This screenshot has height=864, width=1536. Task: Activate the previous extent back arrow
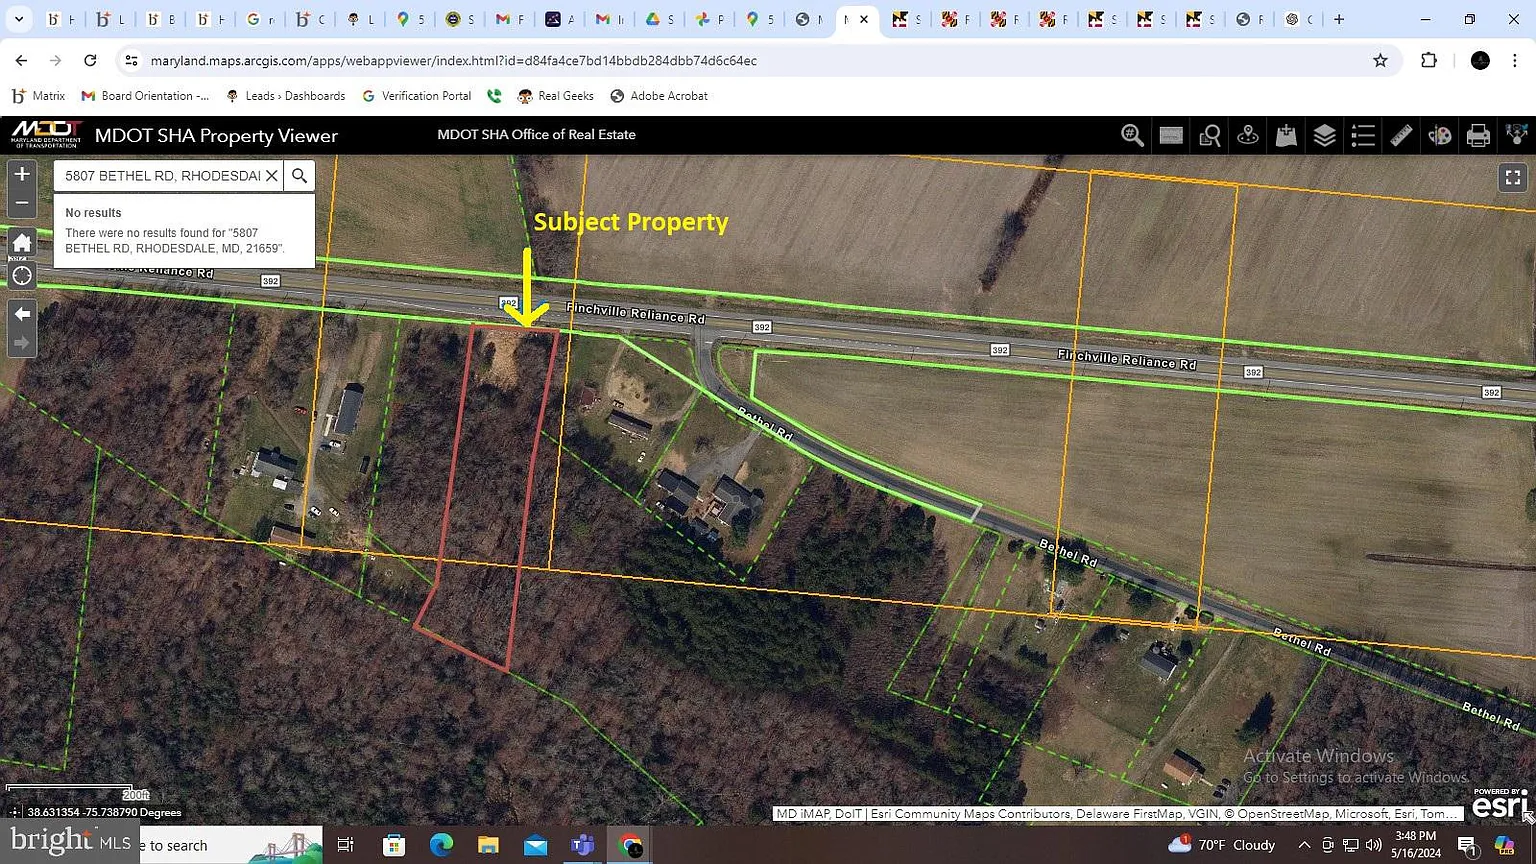click(x=22, y=314)
